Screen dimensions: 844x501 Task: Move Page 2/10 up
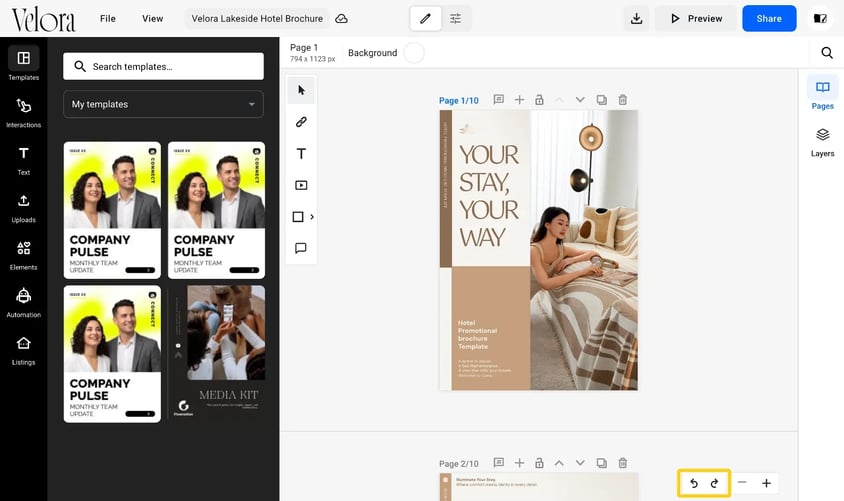pyautogui.click(x=559, y=463)
